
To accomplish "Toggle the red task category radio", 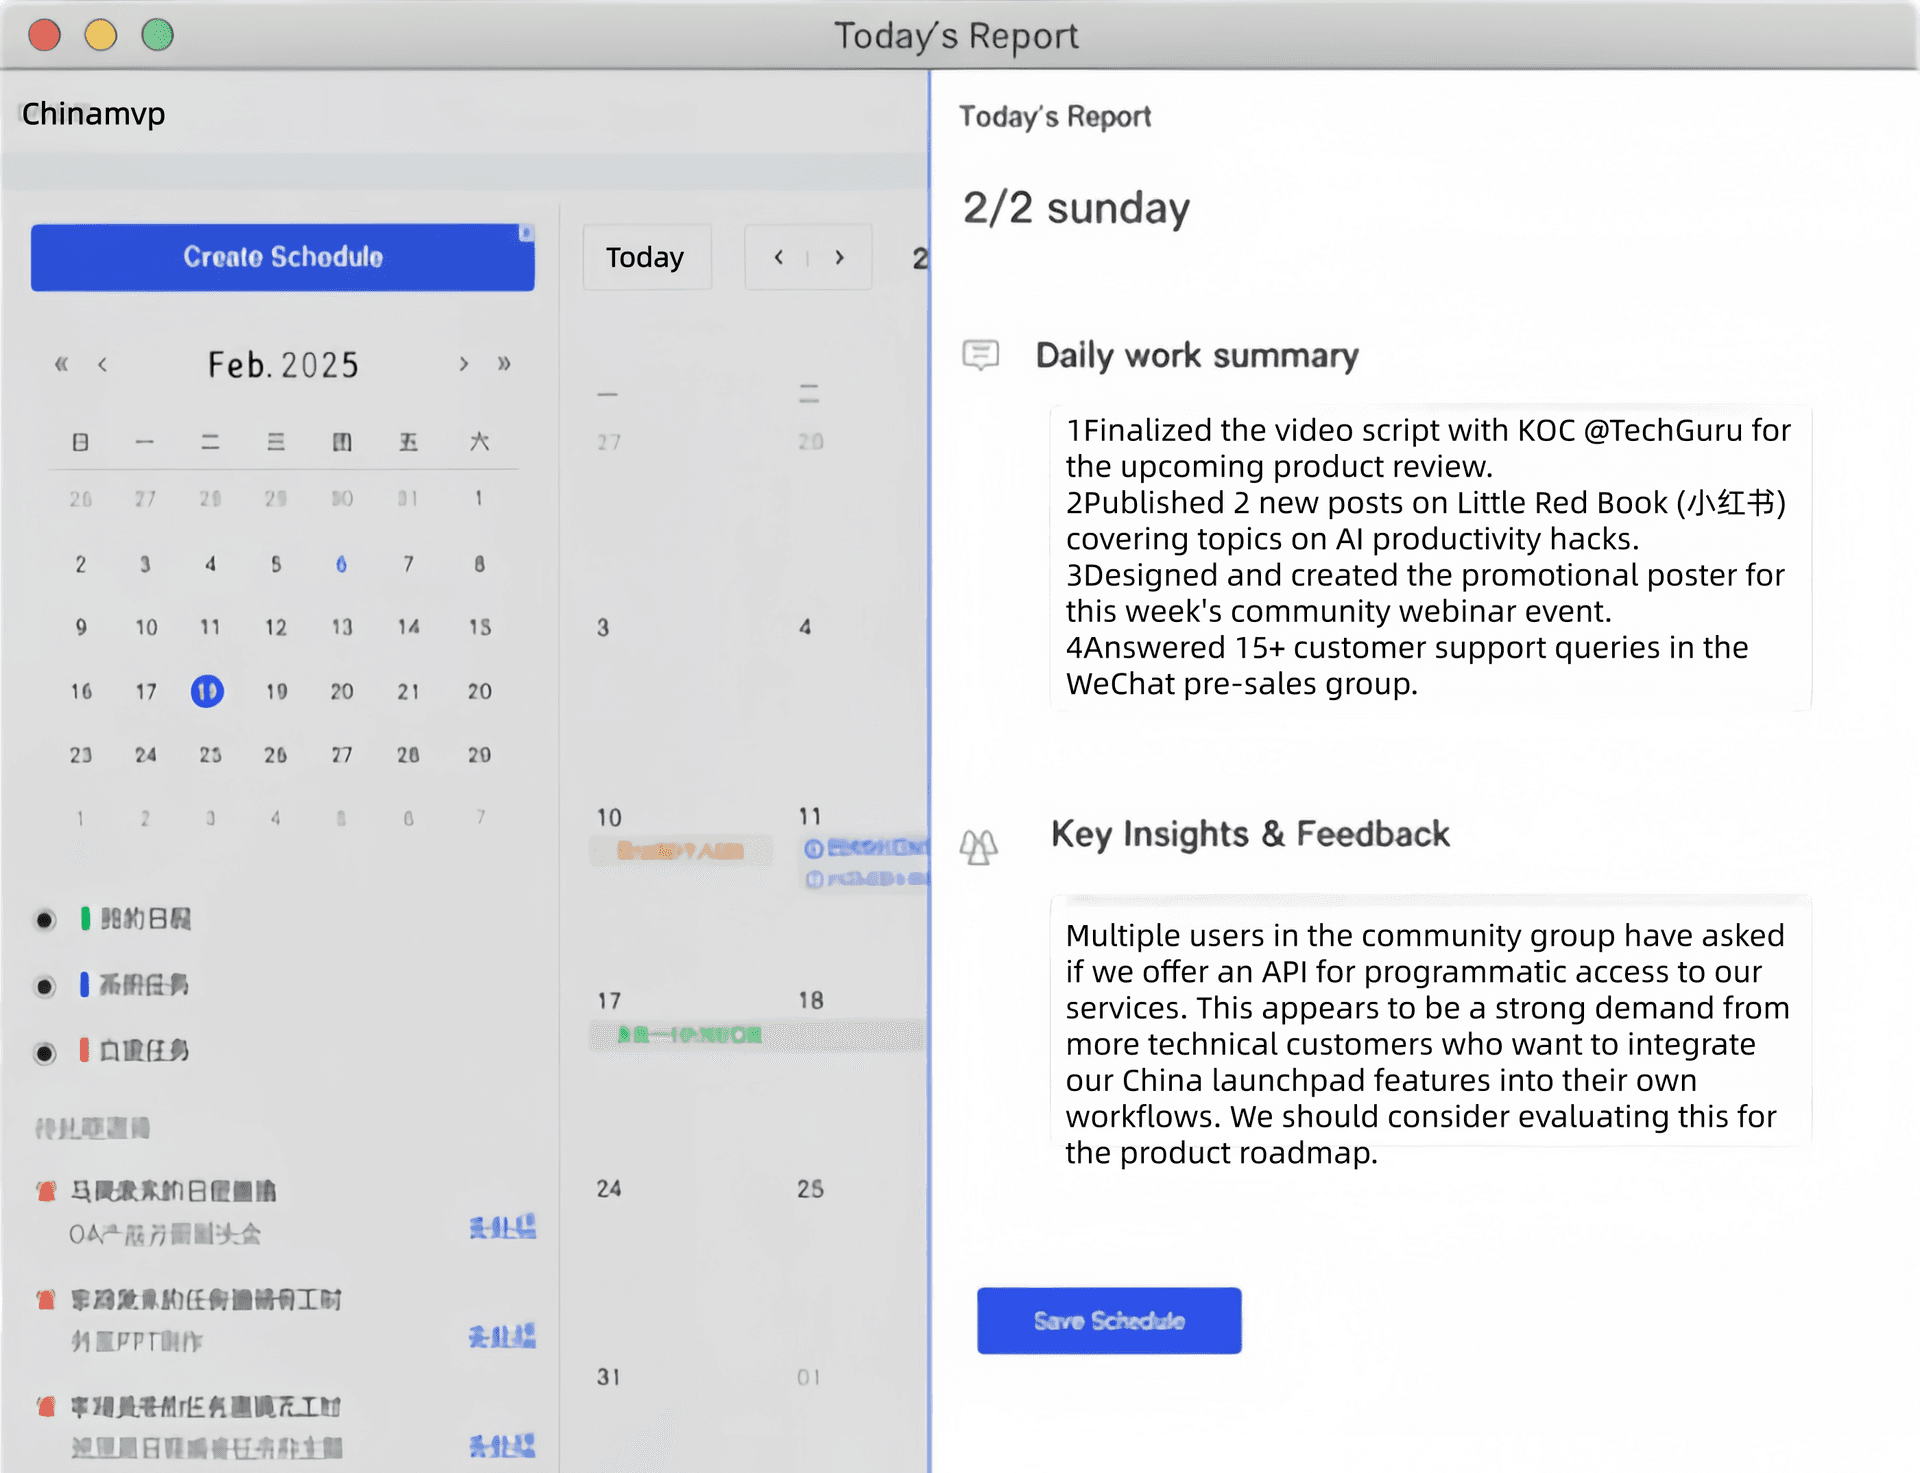I will click(44, 1052).
